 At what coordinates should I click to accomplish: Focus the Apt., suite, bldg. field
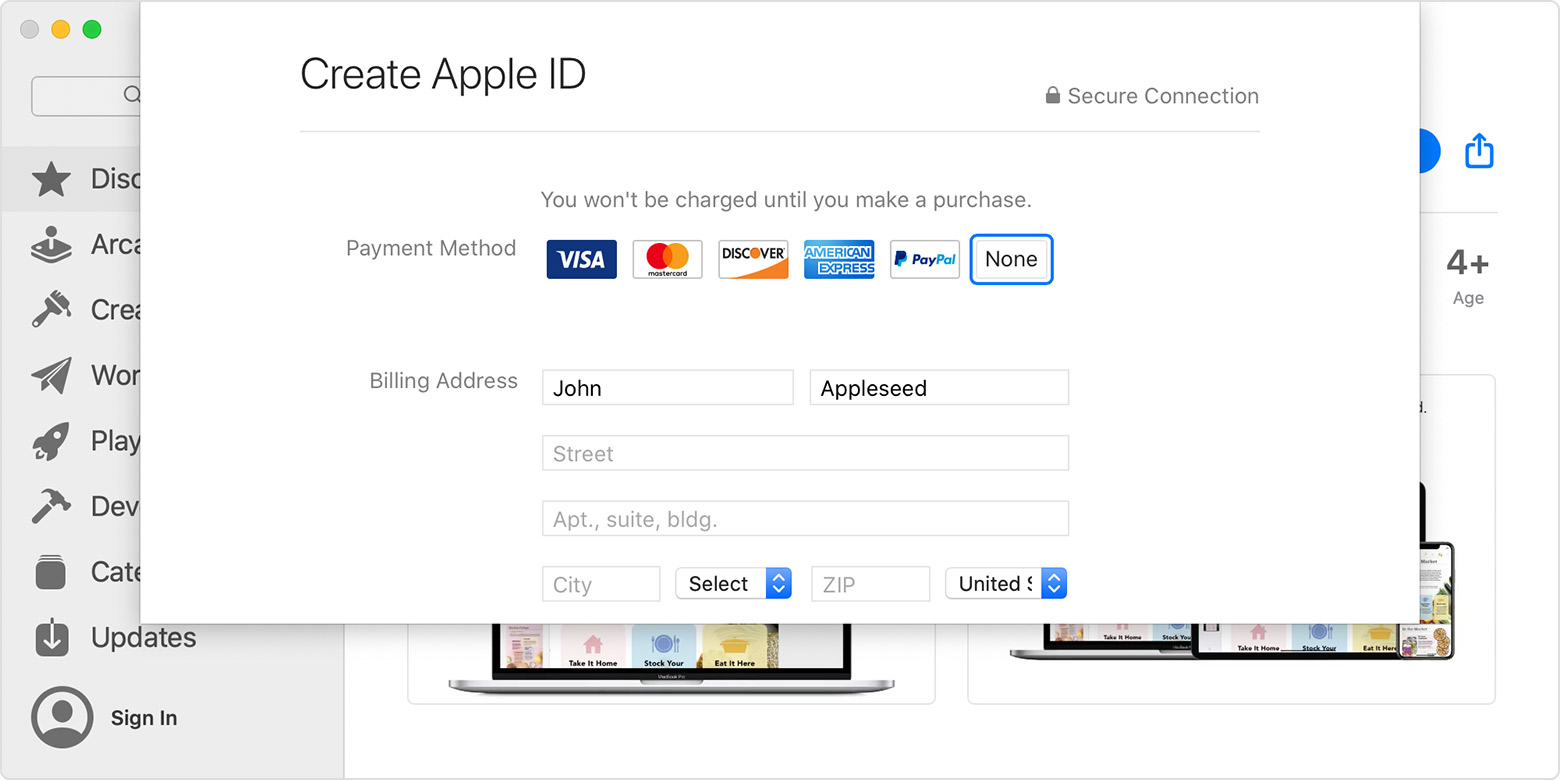click(805, 519)
